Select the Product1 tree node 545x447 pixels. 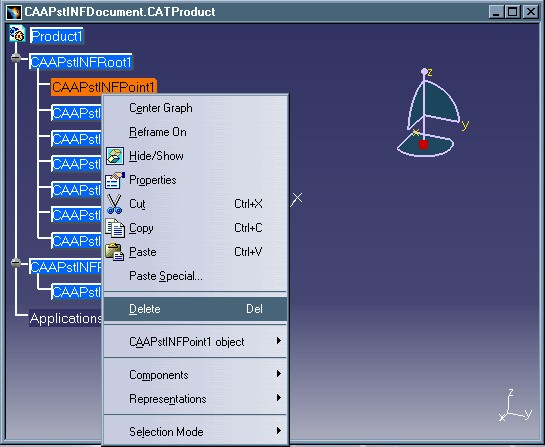[x=57, y=36]
